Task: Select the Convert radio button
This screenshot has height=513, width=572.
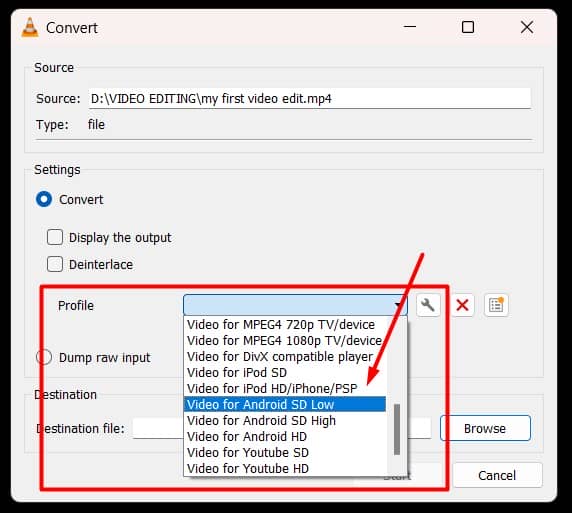Action: pyautogui.click(x=44, y=199)
